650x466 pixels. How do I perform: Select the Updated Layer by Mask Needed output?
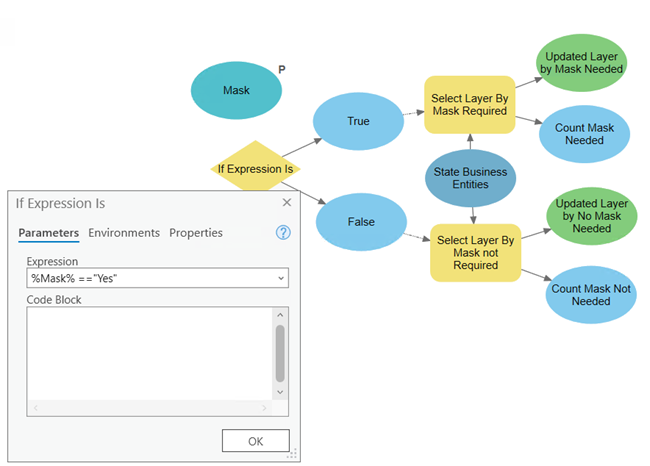tap(581, 62)
